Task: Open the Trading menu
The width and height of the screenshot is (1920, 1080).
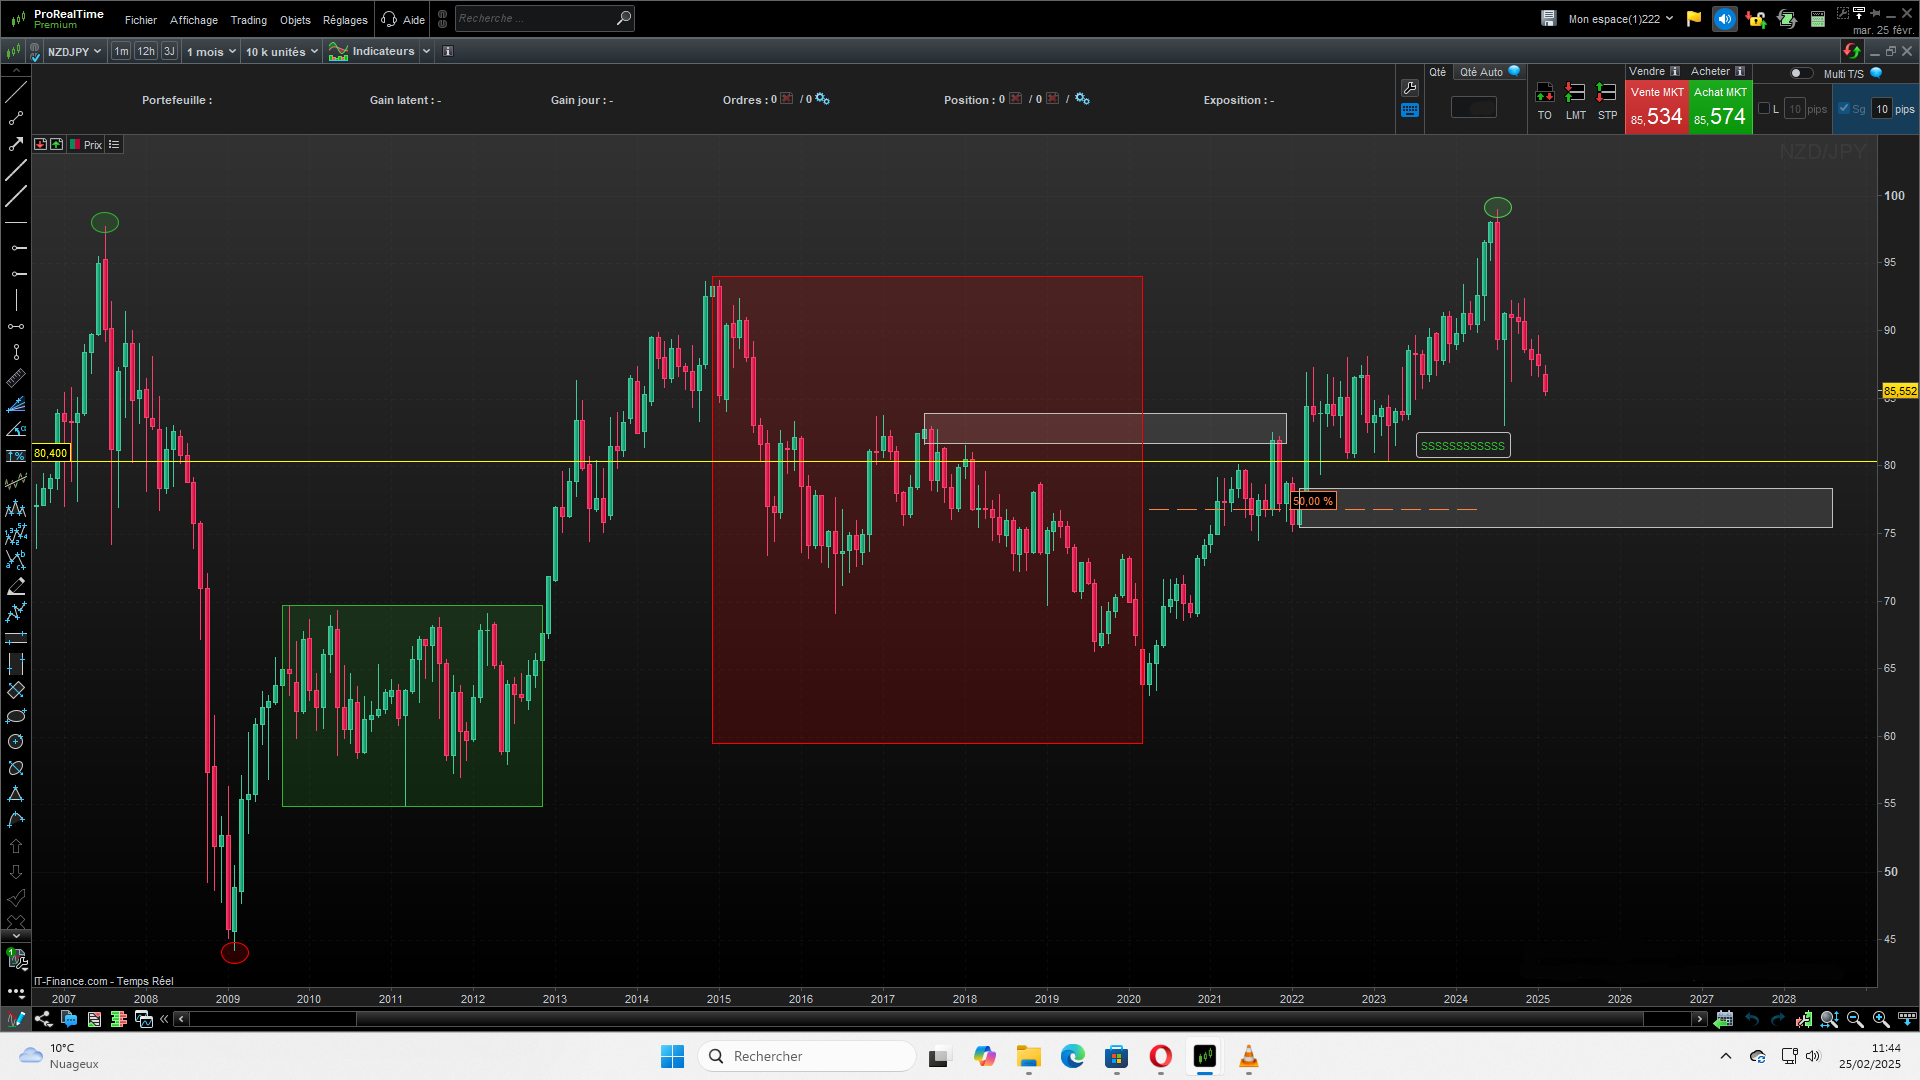Action: (x=248, y=20)
